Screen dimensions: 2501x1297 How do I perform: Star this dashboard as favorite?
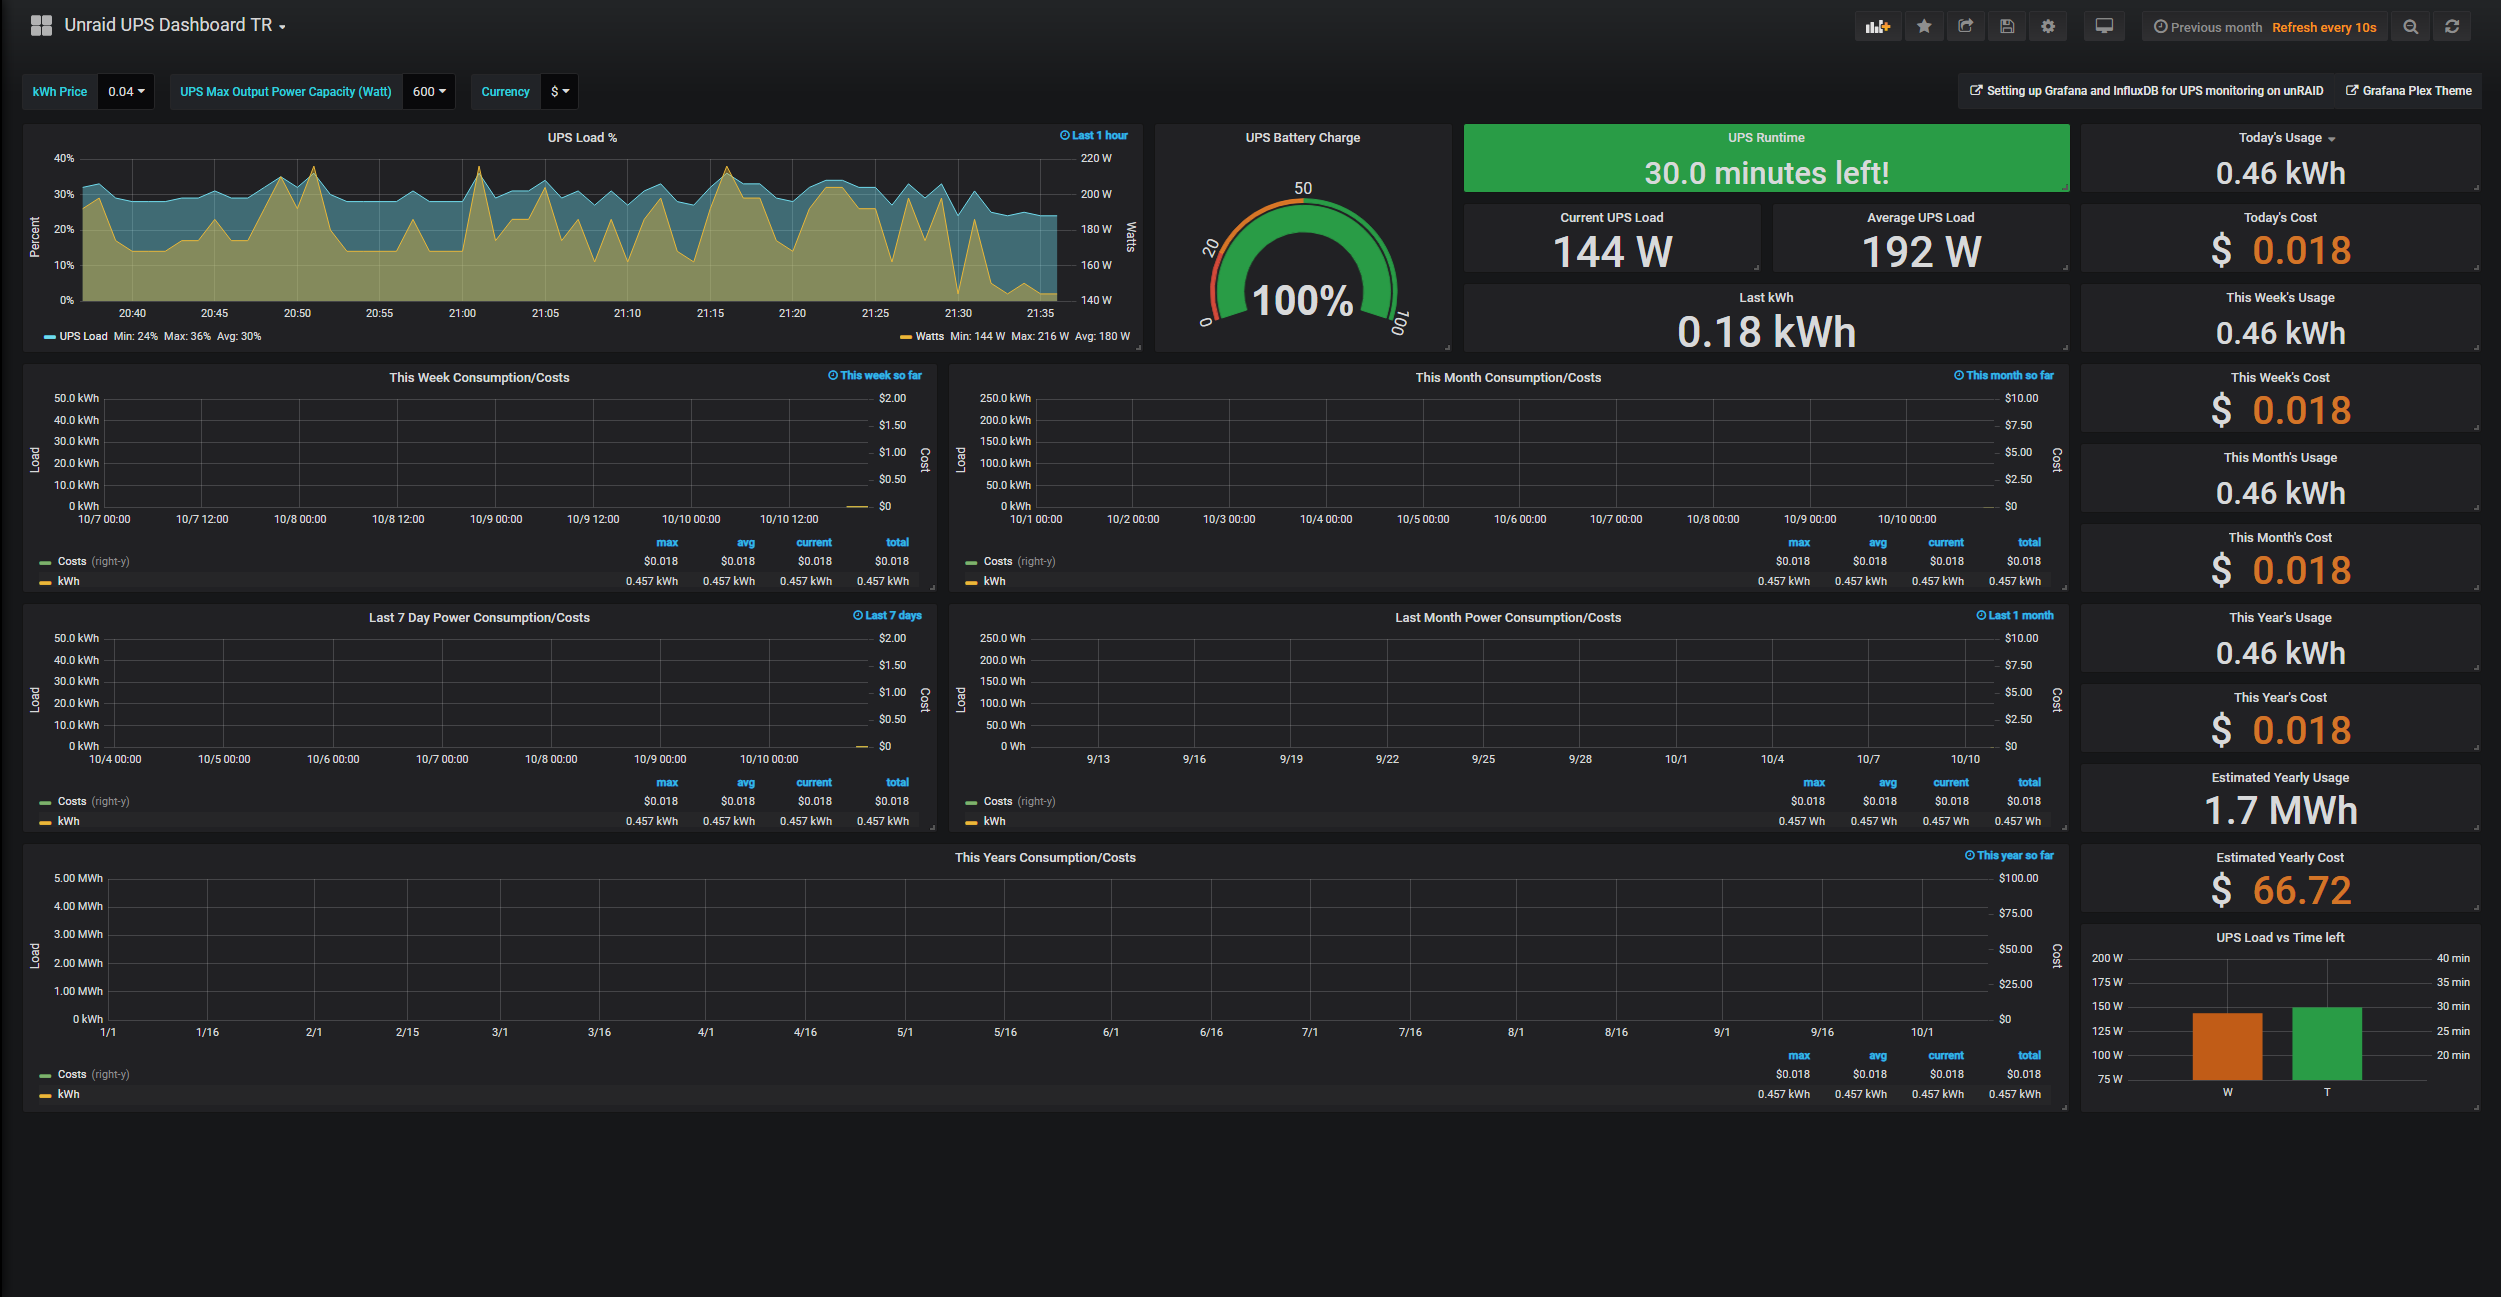[x=1923, y=27]
